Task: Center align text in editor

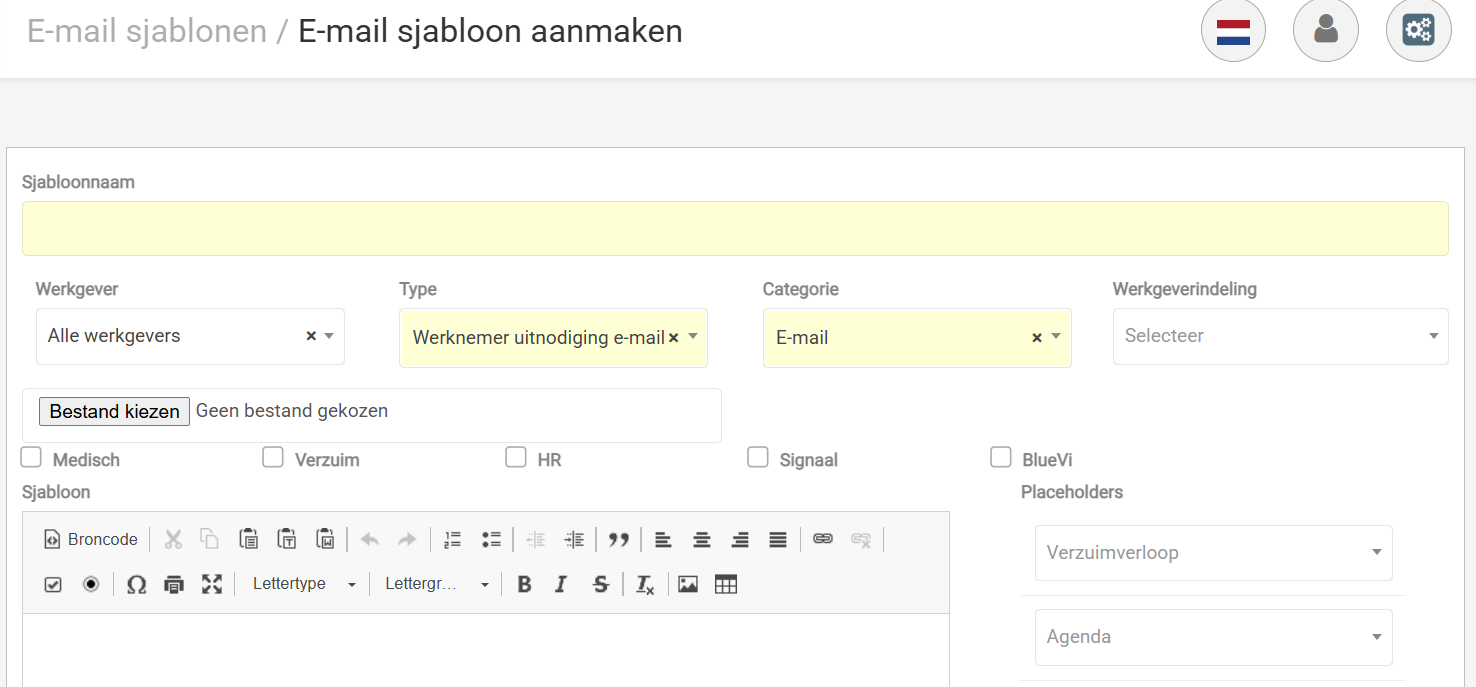Action: tap(702, 540)
